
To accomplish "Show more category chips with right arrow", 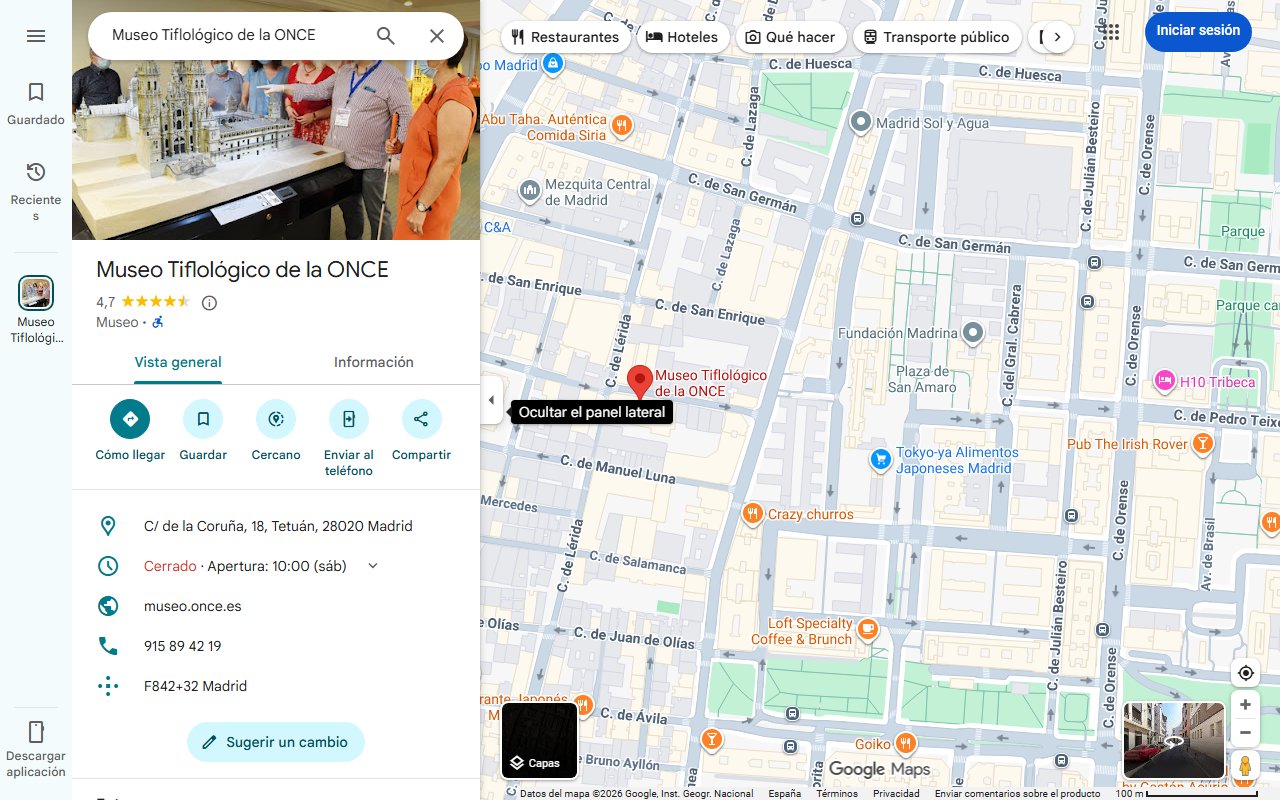I will pyautogui.click(x=1057, y=37).
